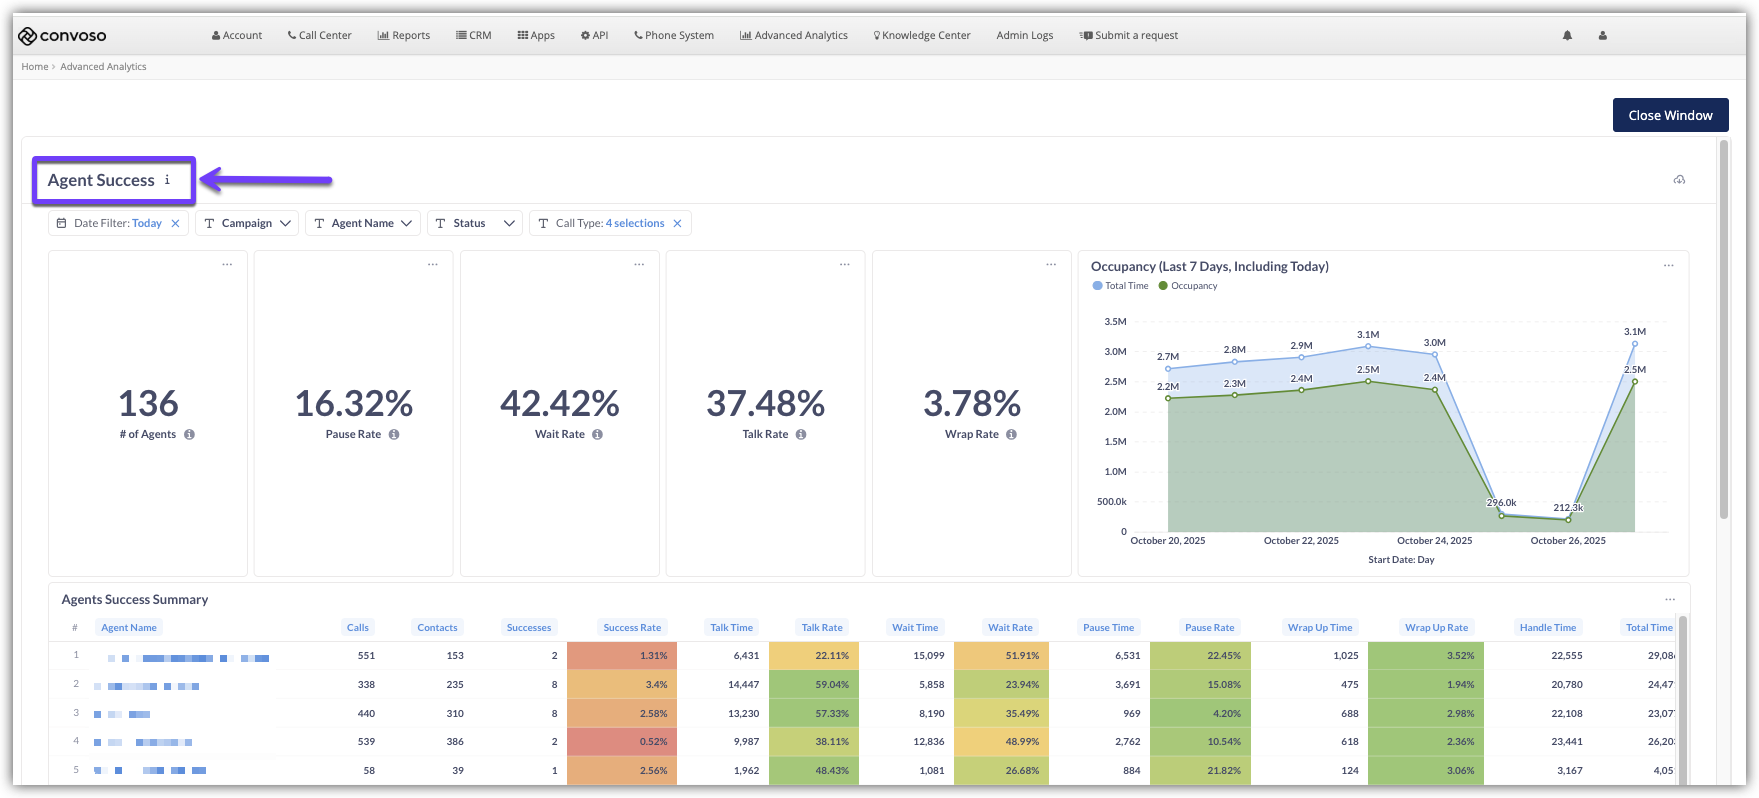Viewport: 1759px width, 798px height.
Task: Click the Convoso logo
Action: [x=62, y=36]
